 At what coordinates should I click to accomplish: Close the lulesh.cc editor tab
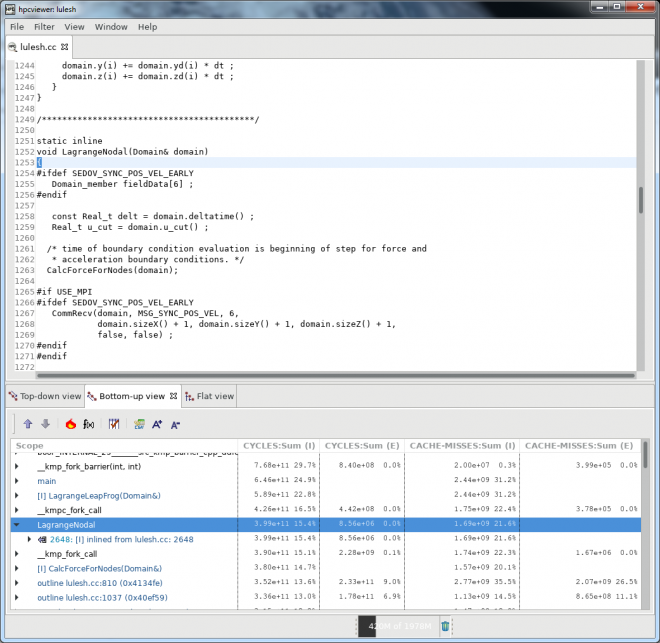[64, 47]
